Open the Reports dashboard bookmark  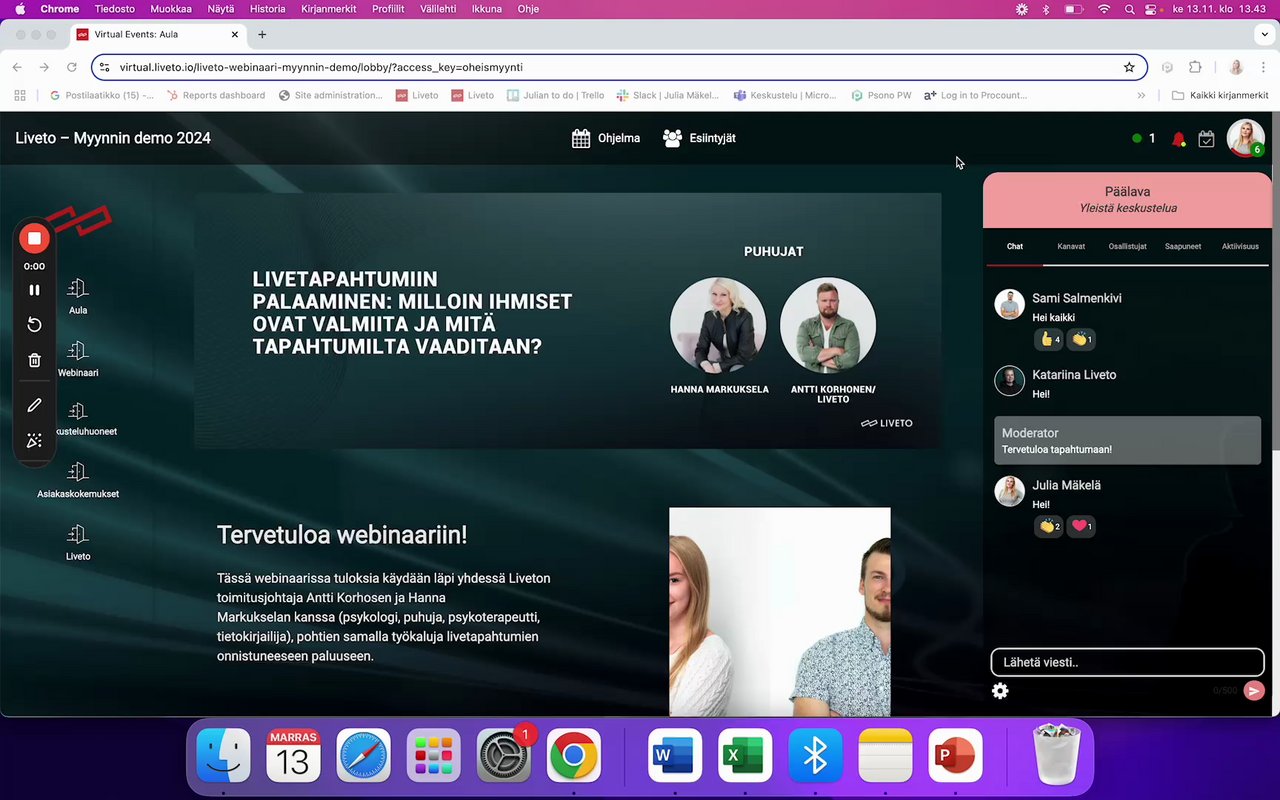click(x=216, y=95)
